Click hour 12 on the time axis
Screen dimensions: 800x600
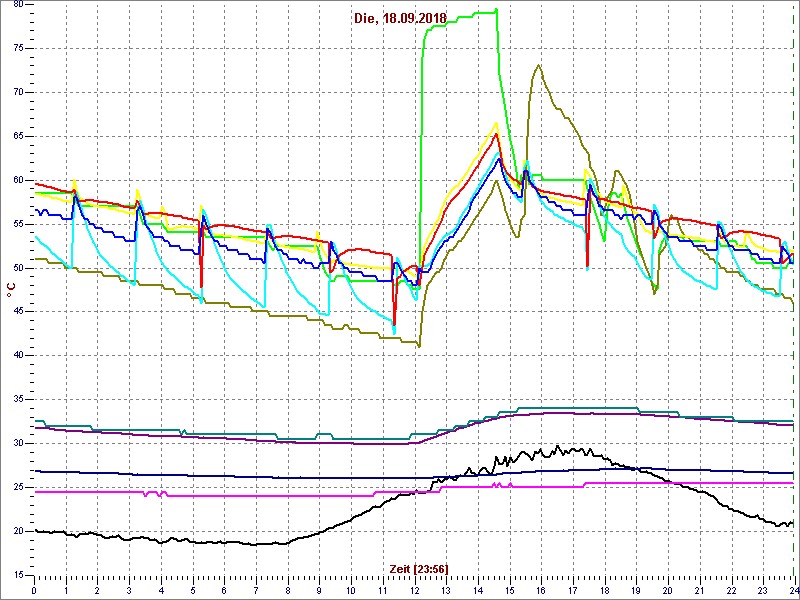pos(414,591)
